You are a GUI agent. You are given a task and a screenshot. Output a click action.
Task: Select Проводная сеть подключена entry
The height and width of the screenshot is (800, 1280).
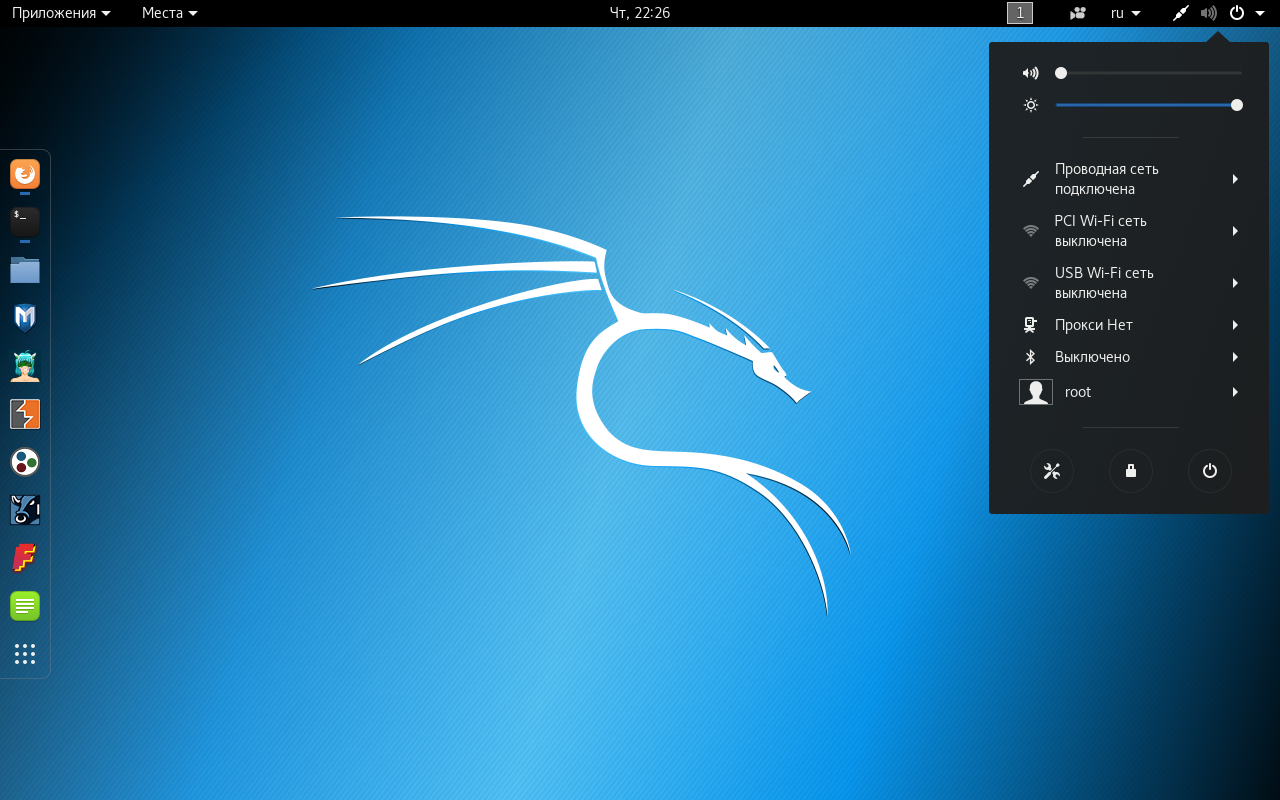pos(1129,179)
